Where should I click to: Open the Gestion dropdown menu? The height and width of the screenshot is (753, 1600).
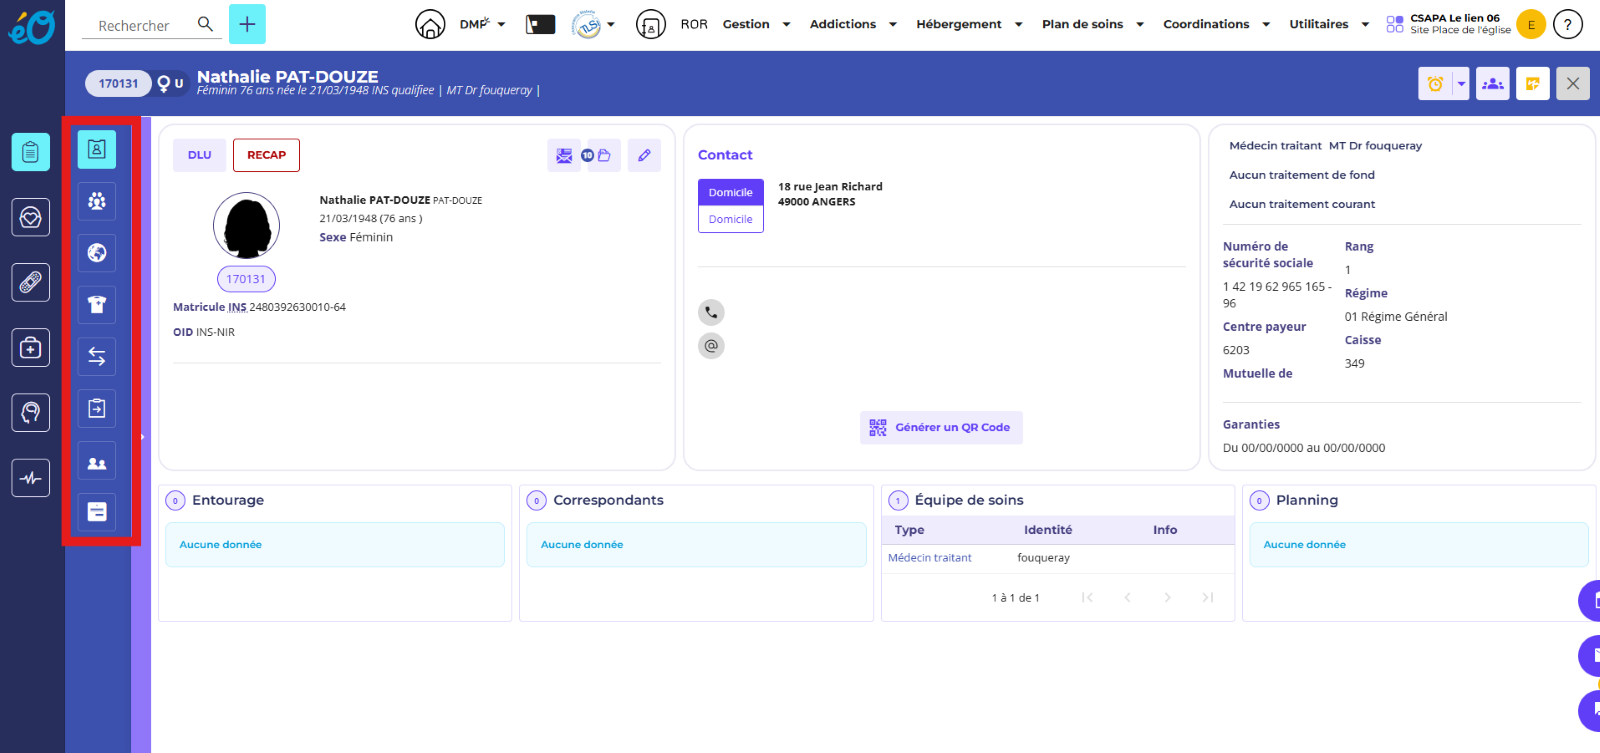(756, 24)
